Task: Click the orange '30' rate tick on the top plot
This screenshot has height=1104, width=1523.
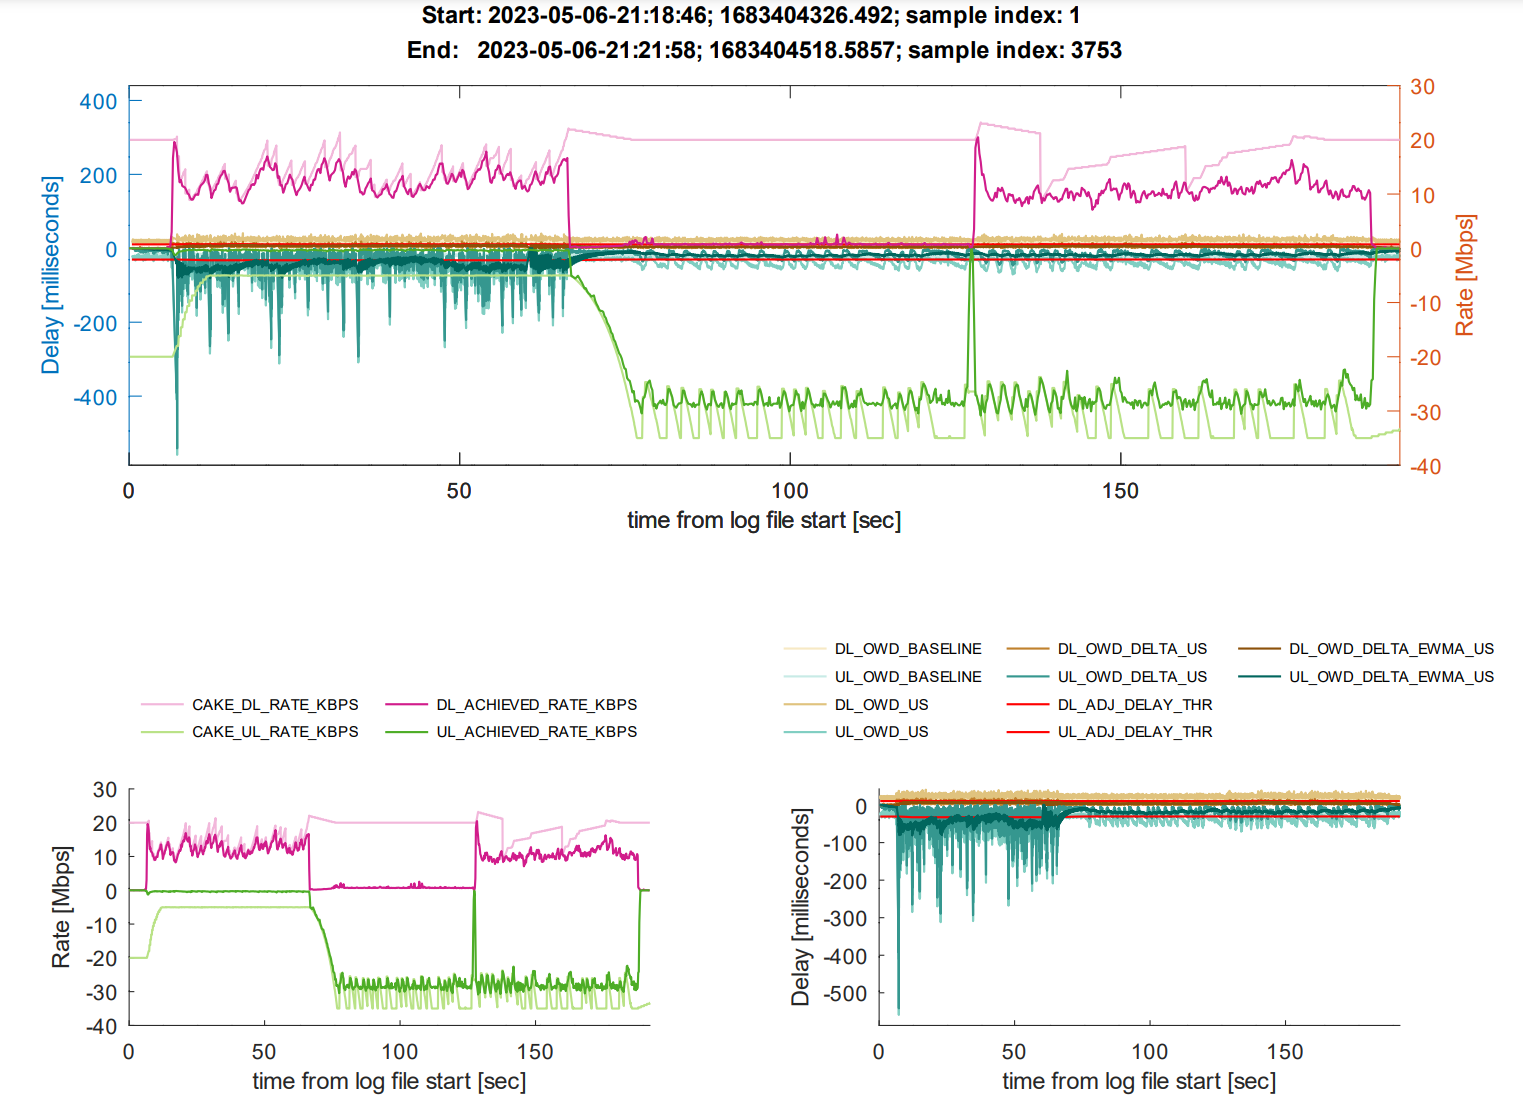Action: coord(1423,87)
